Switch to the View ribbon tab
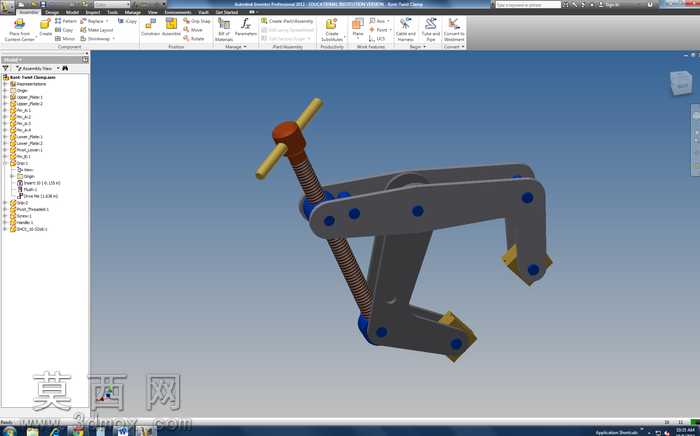The image size is (700, 436). tap(153, 12)
